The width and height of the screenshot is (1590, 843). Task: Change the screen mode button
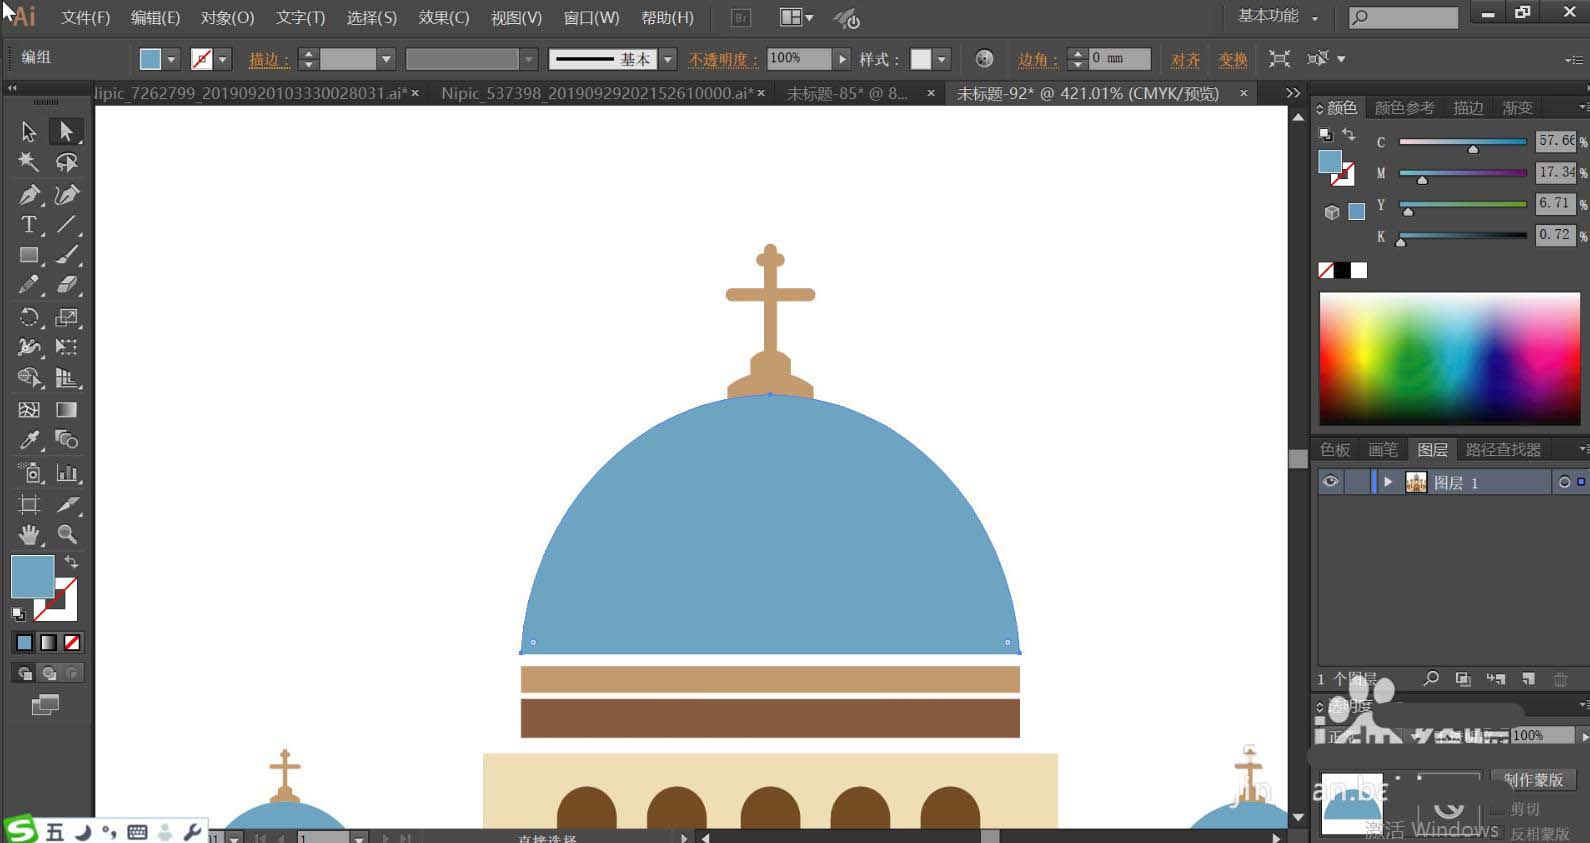(x=45, y=705)
